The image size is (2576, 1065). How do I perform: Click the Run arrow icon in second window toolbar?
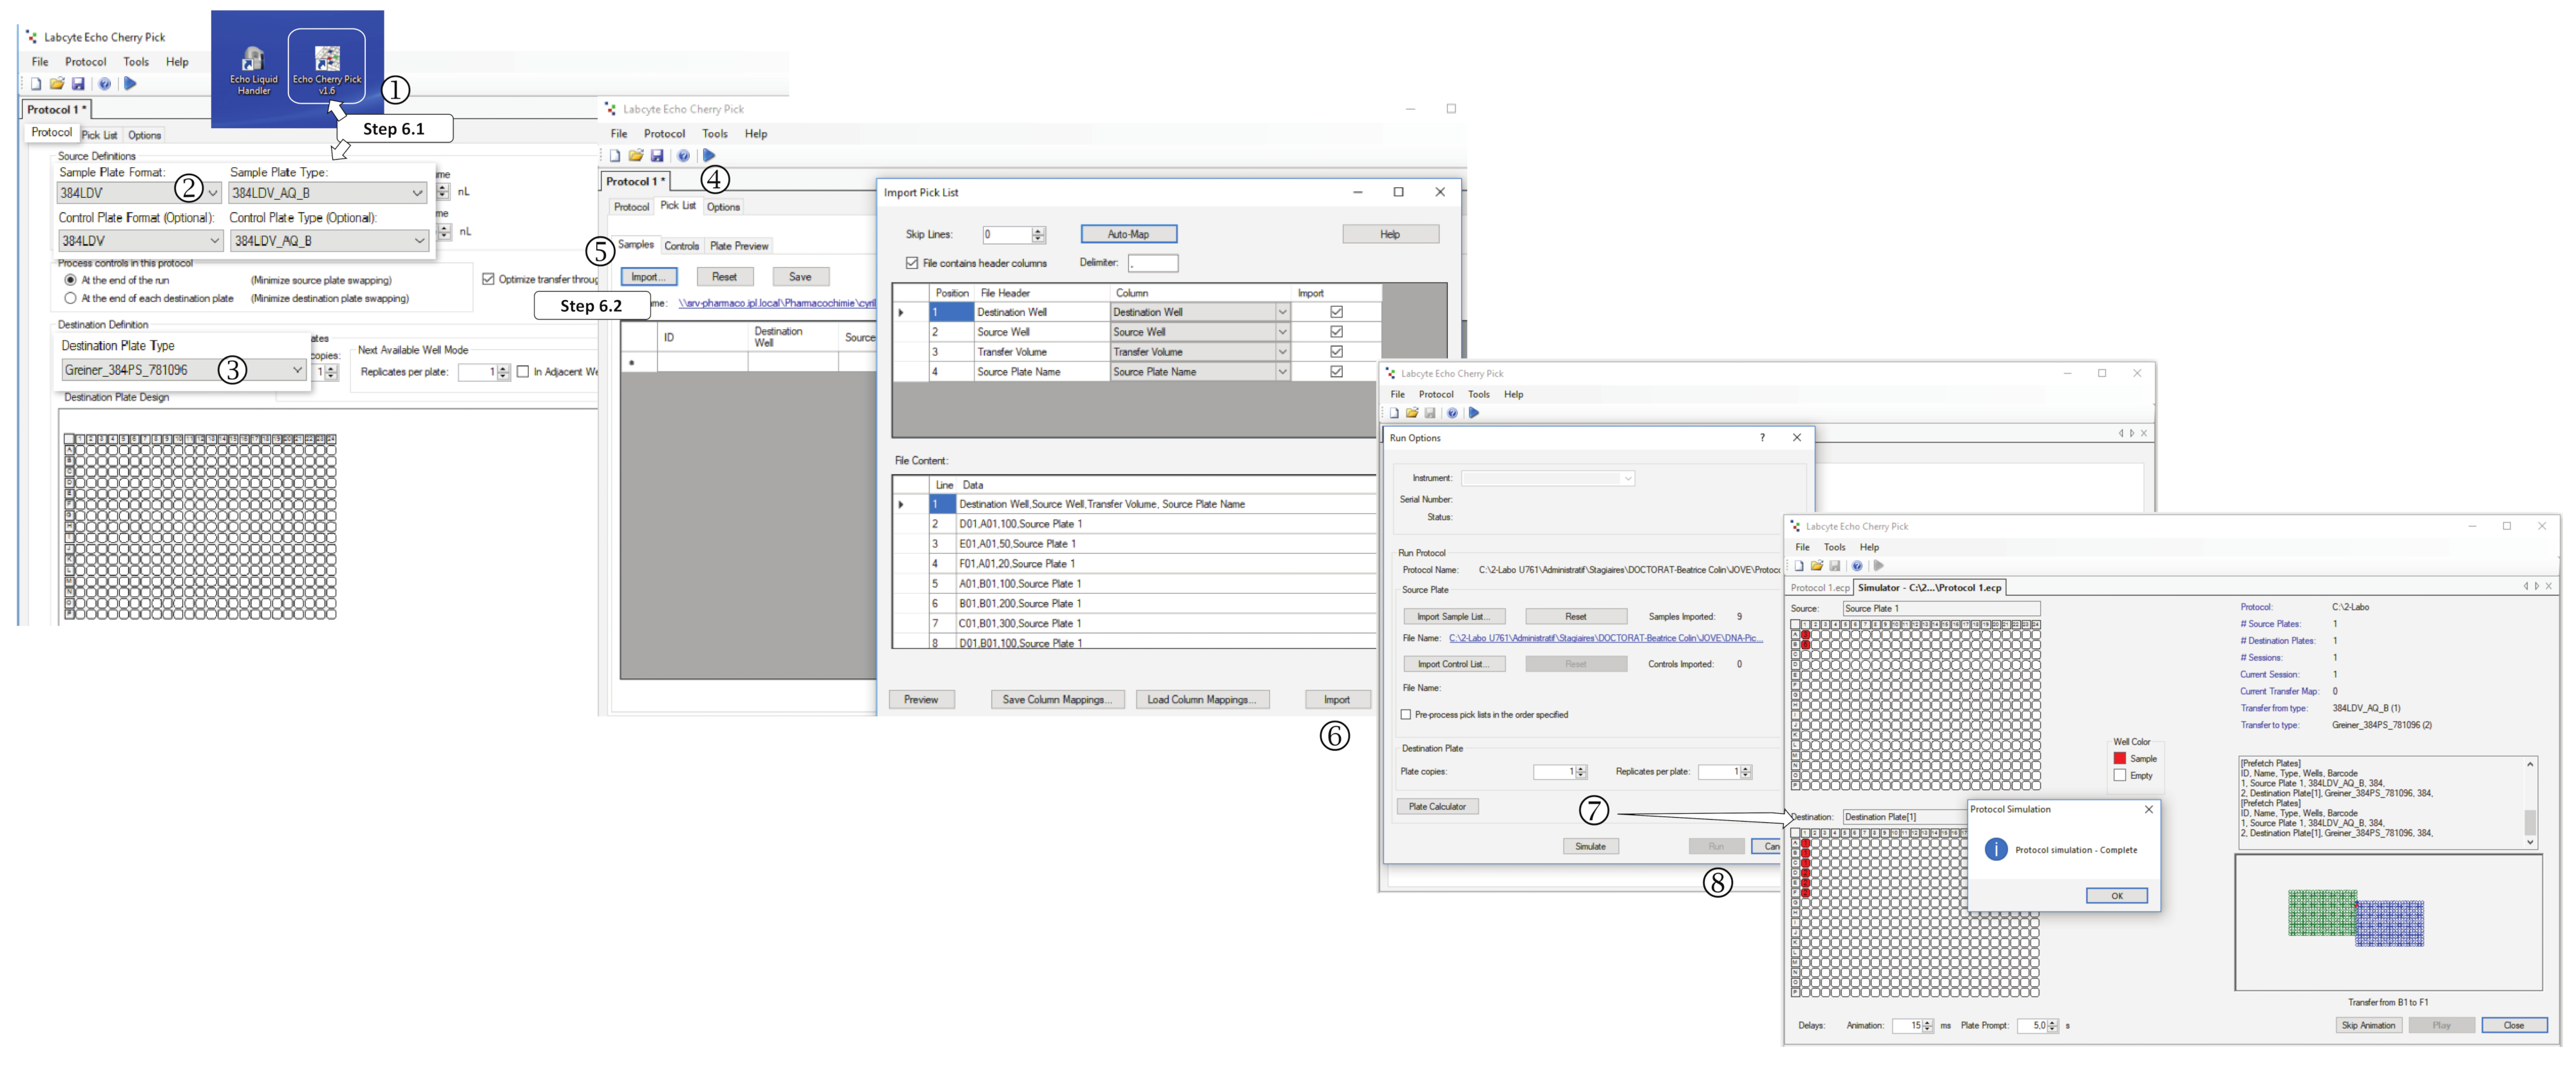click(x=709, y=156)
